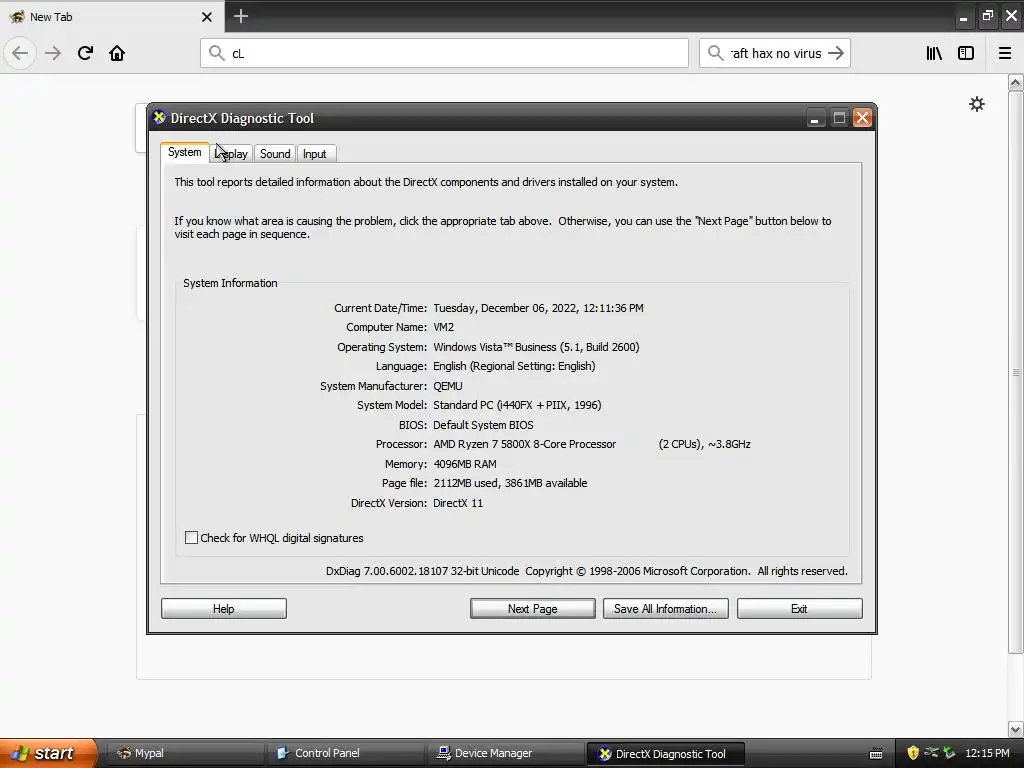Image resolution: width=1024 pixels, height=768 pixels.
Task: Click the security shield tray icon
Action: coord(913,753)
